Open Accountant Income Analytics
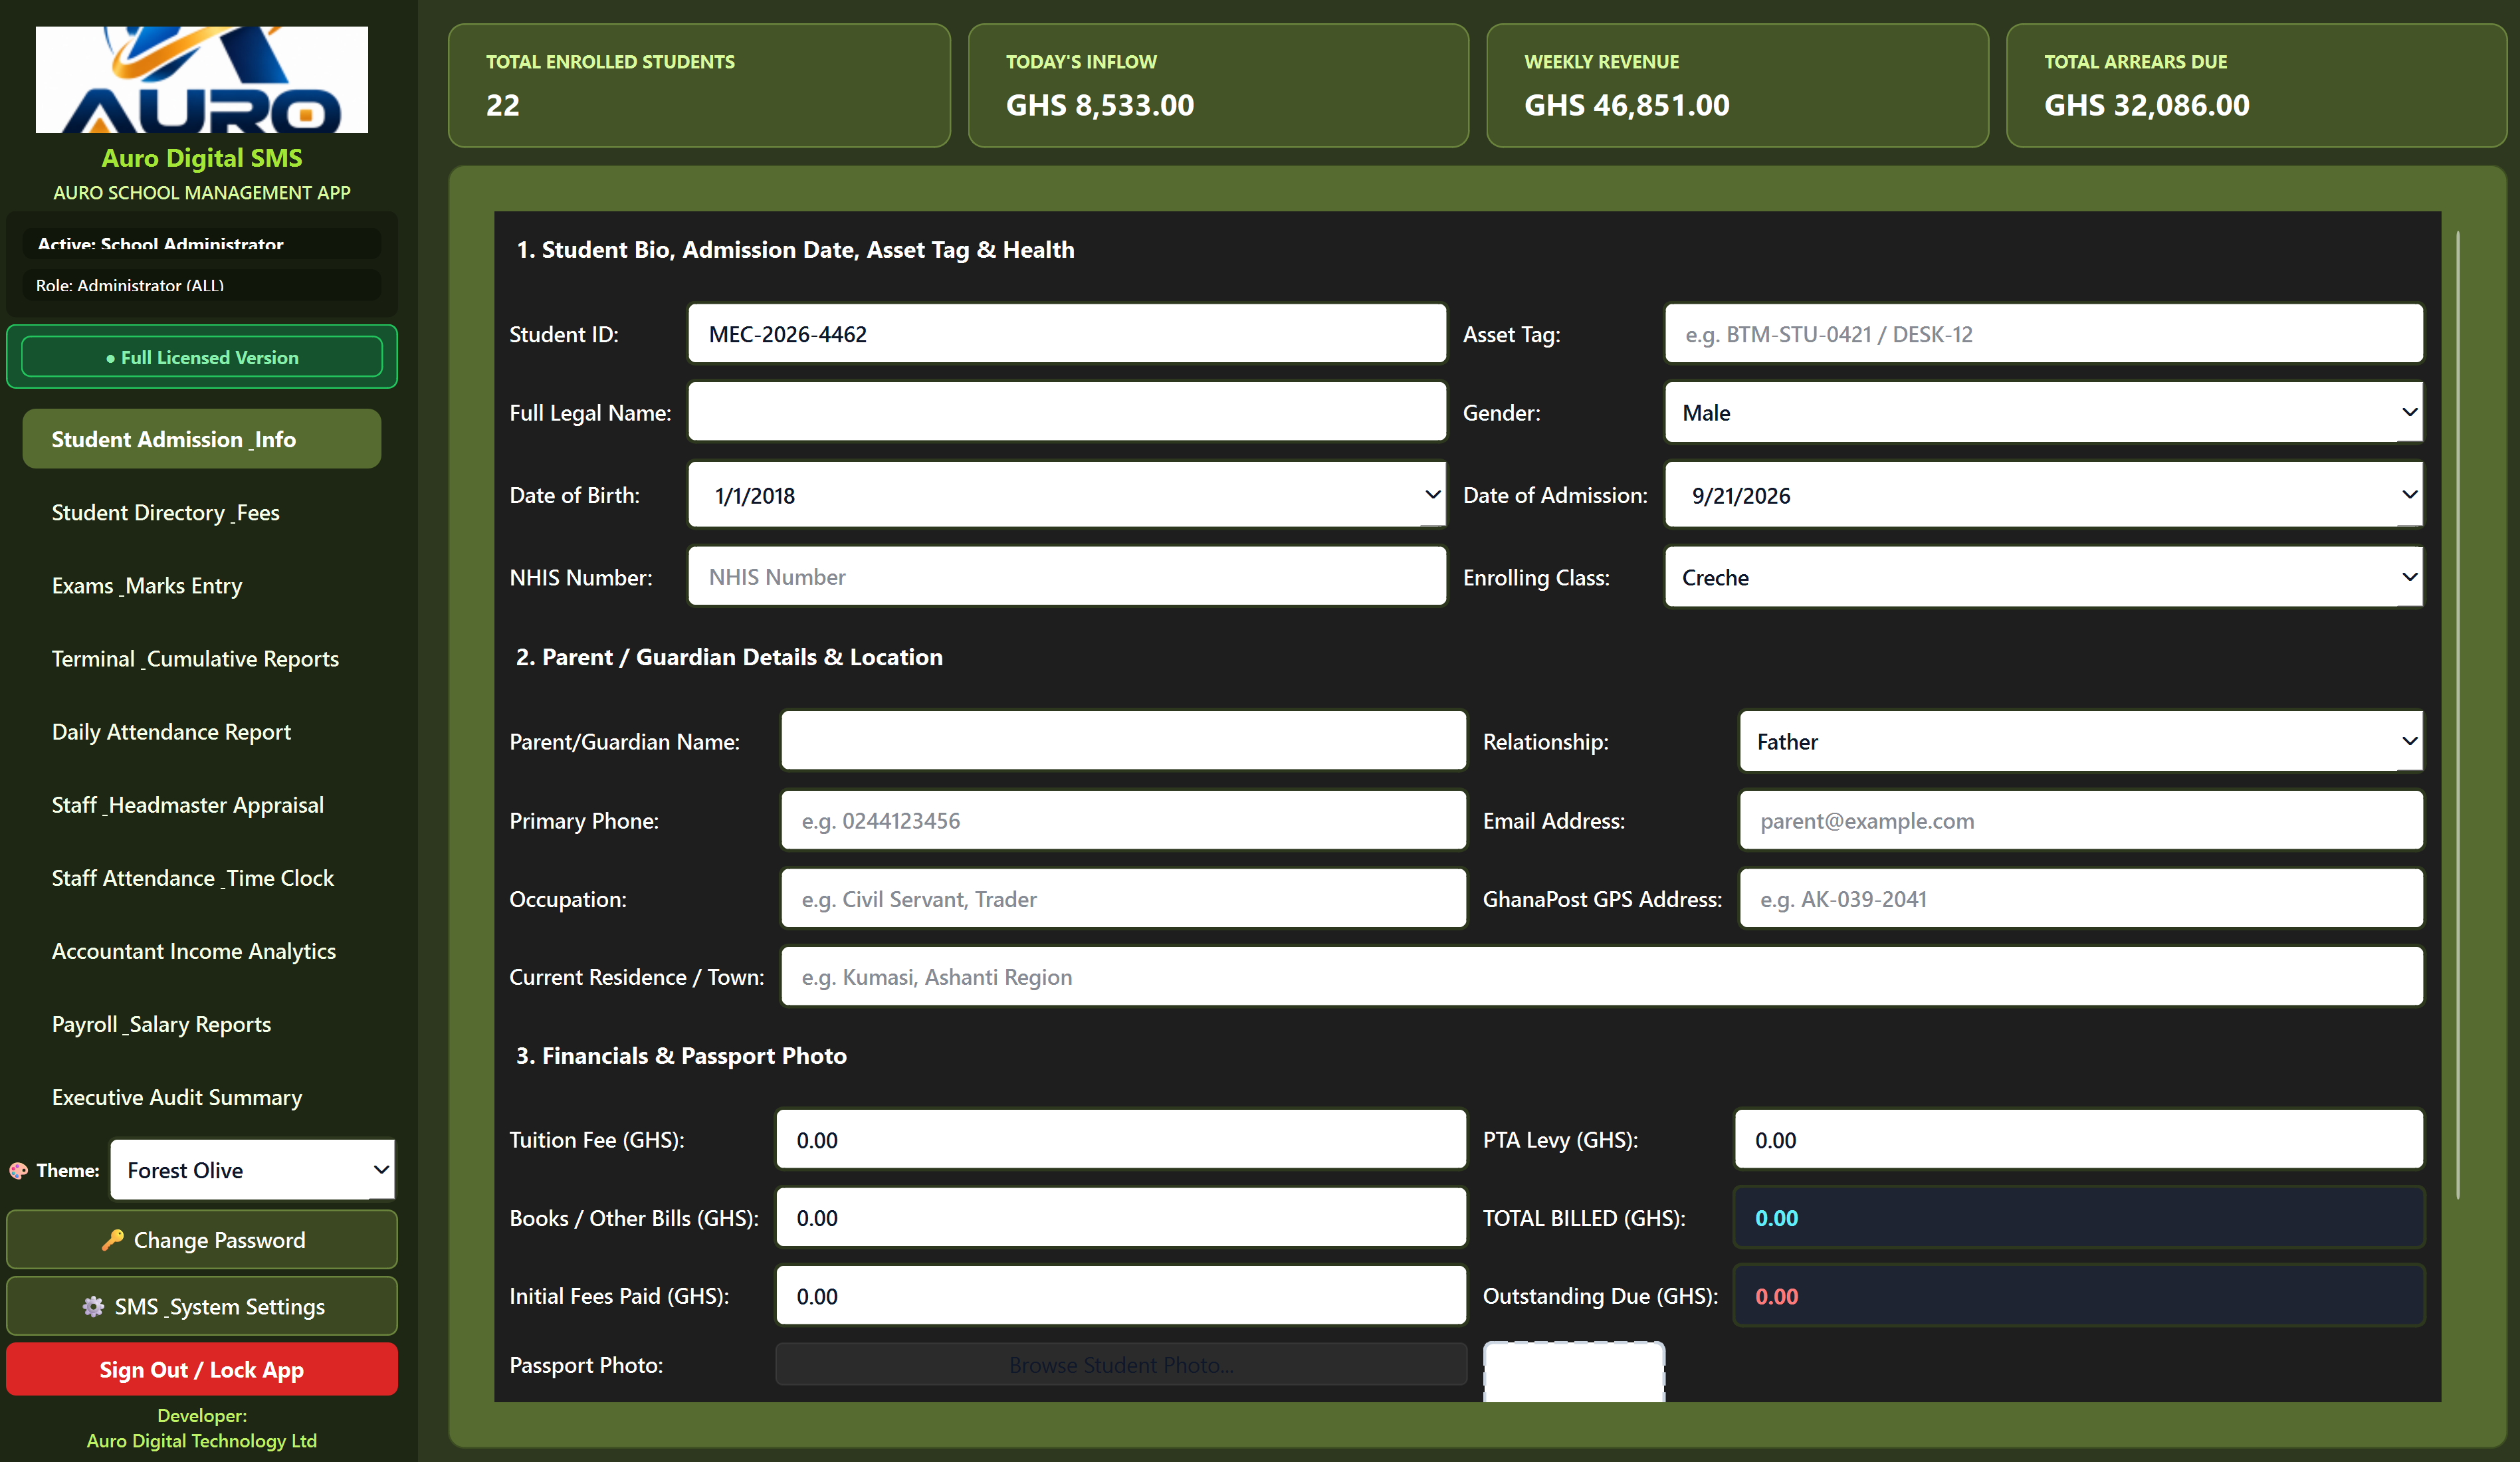 202,950
